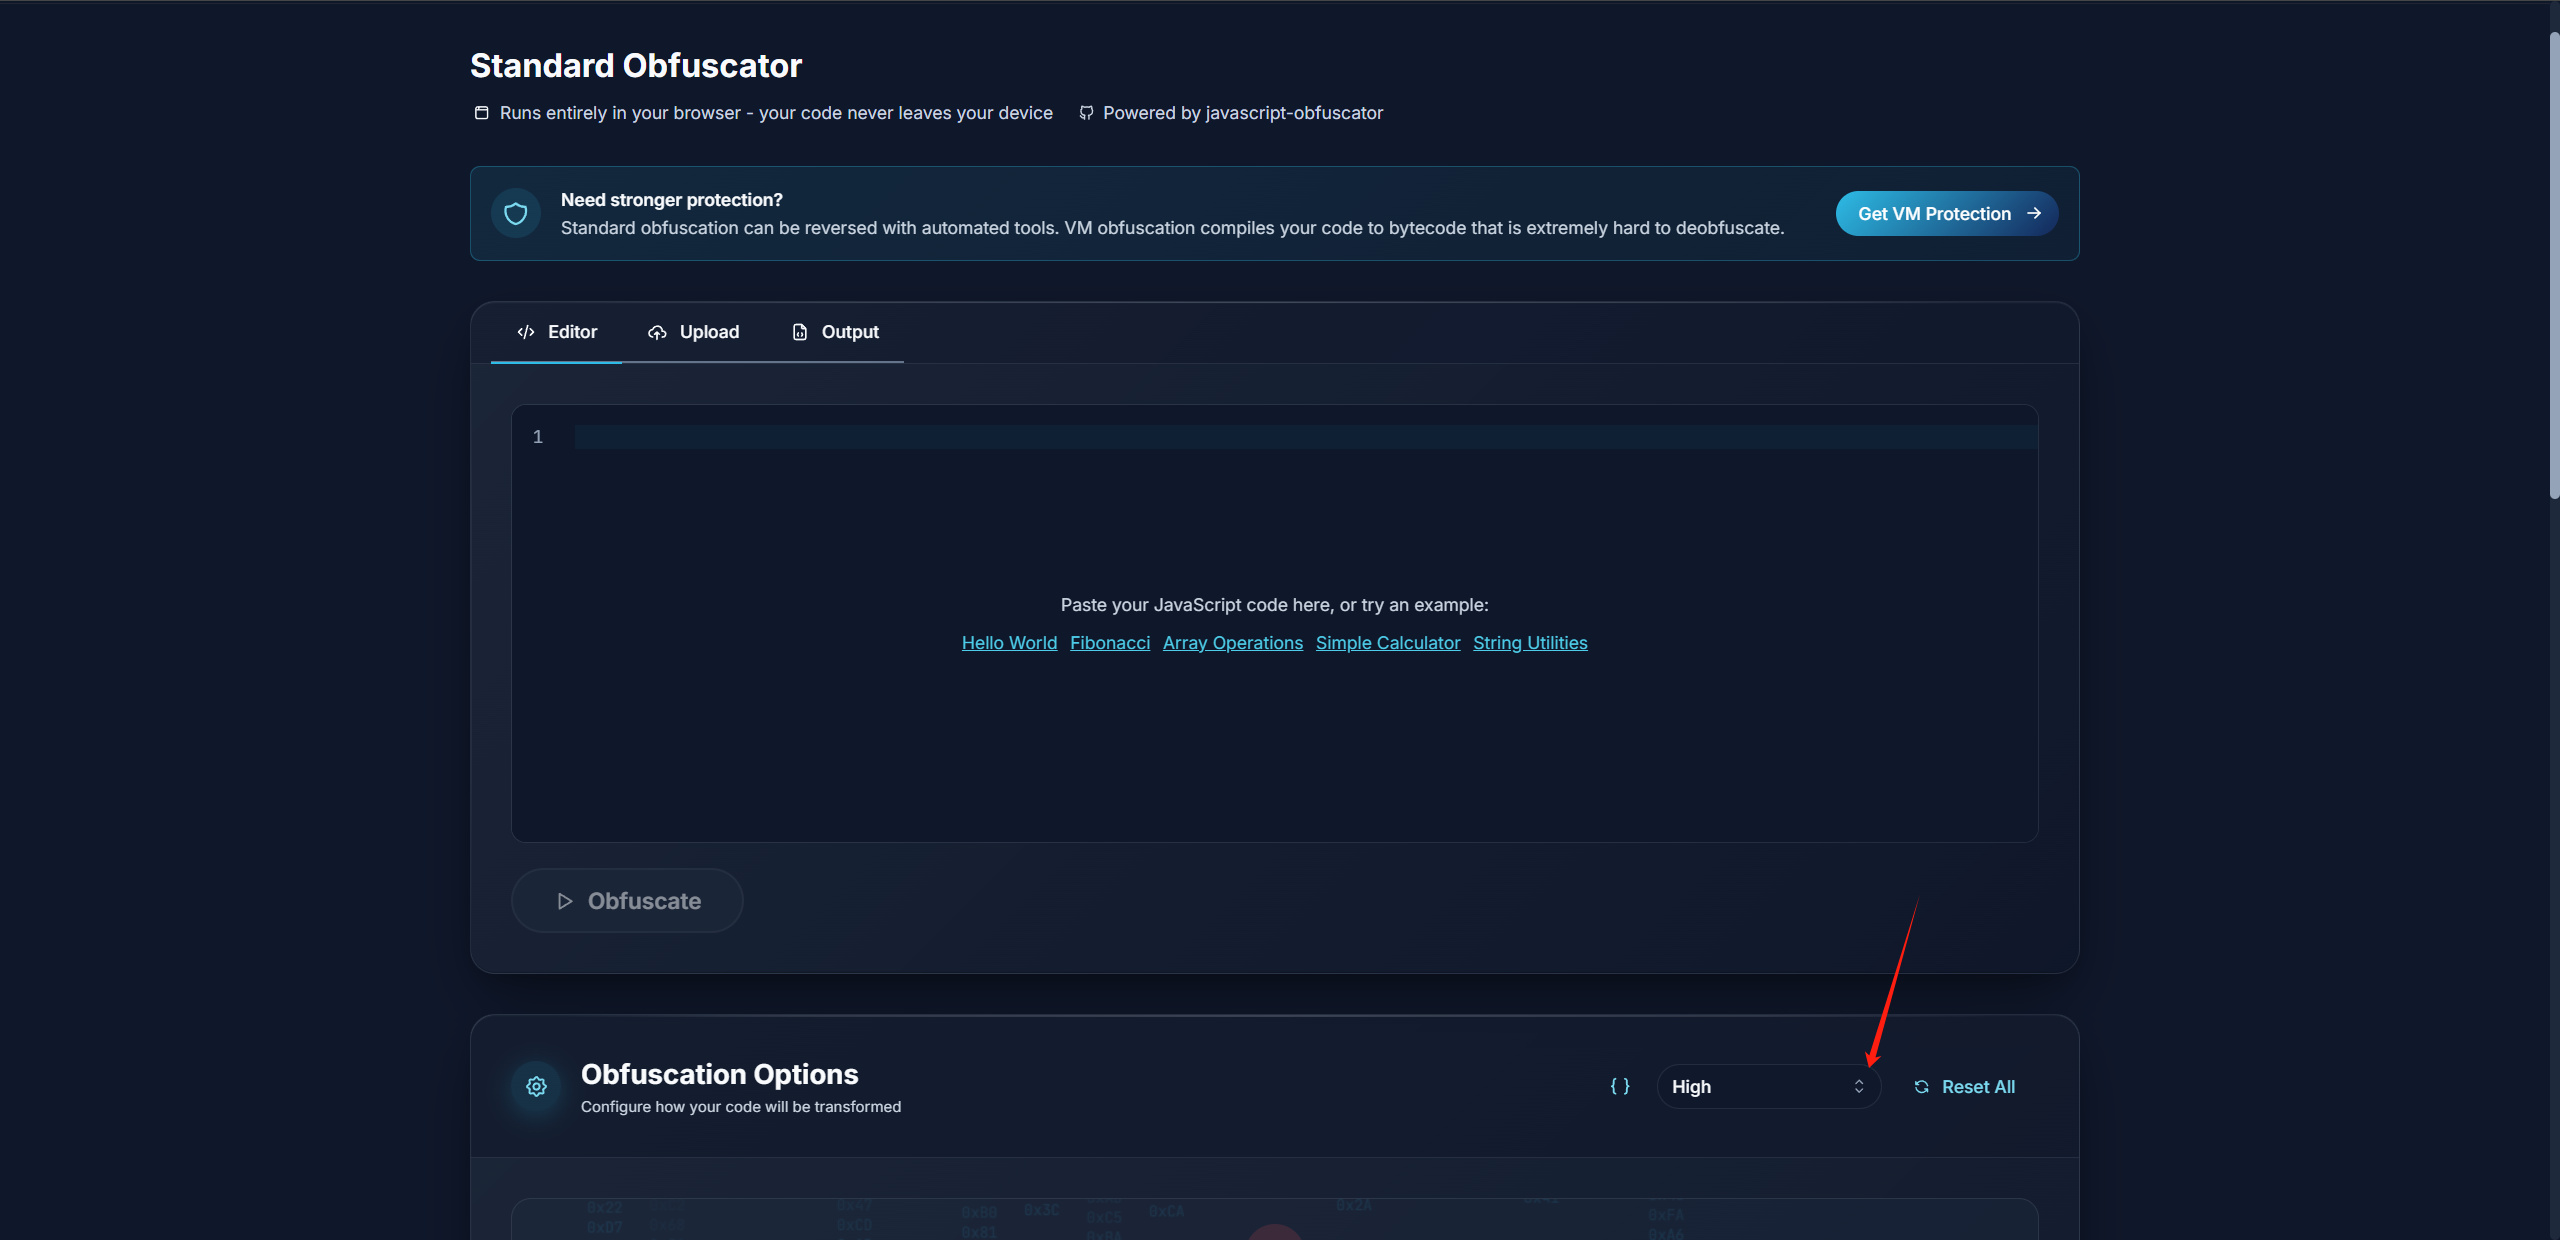
Task: Click the arrow icon on Get VM Protection
Action: 2034,213
